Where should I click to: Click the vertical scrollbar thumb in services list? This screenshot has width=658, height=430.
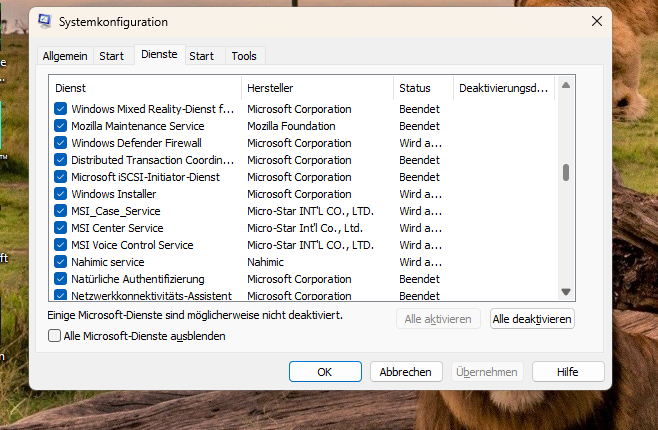pos(565,172)
